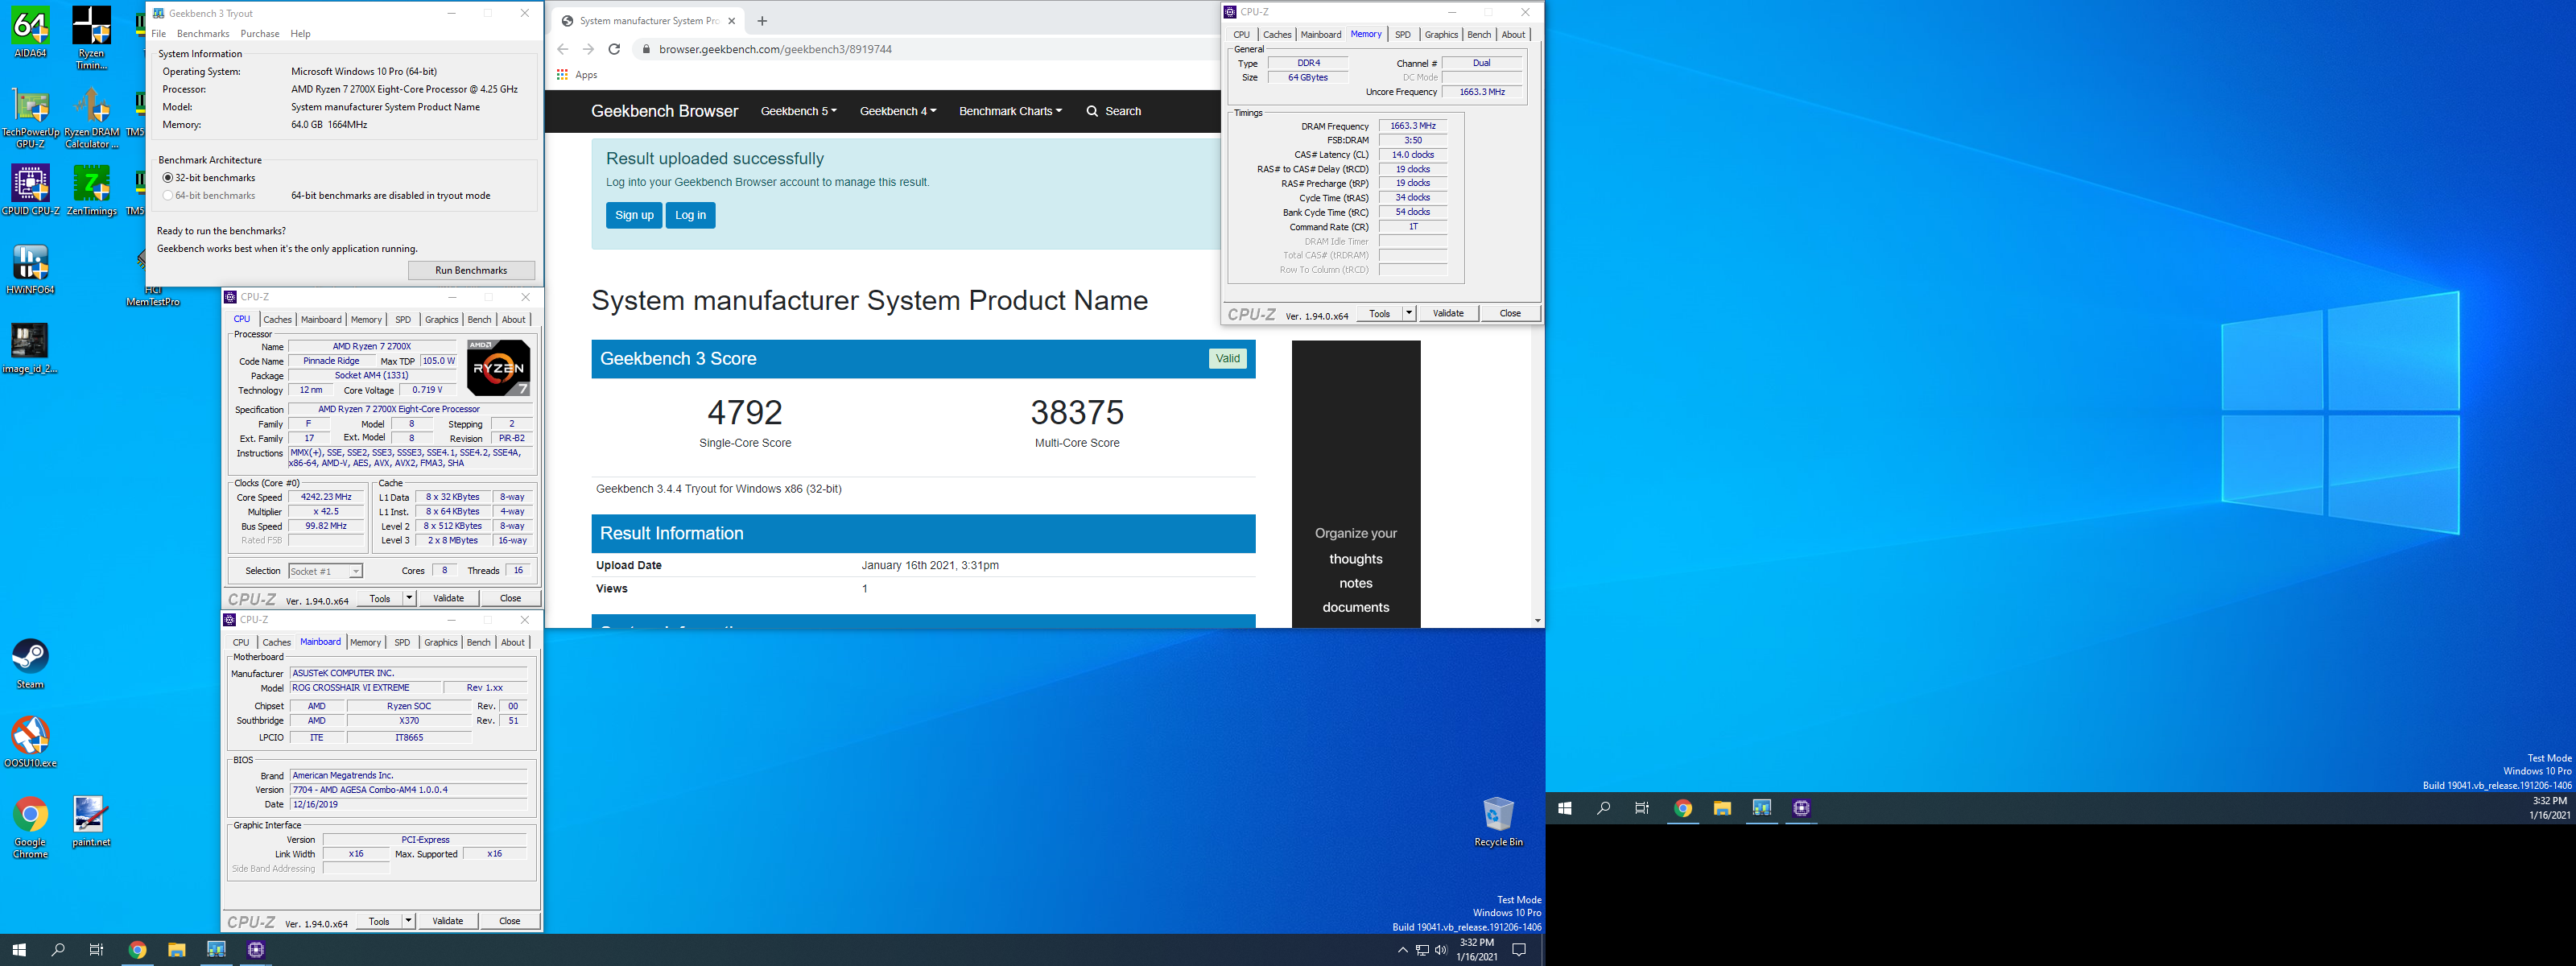
Task: Open Chrome on the right monitor taskbar
Action: click(x=1683, y=808)
